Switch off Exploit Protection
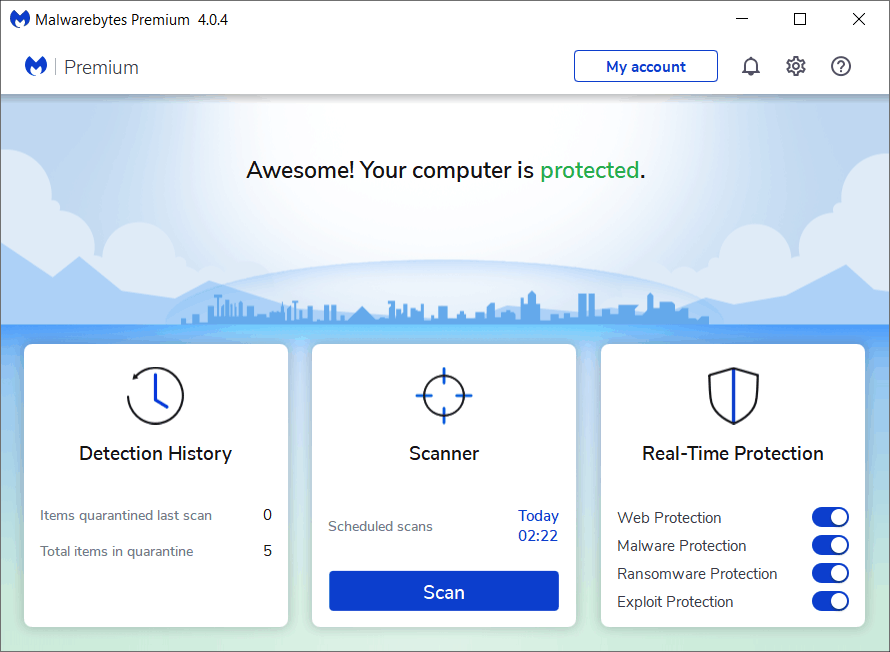Screen dimensions: 890x652 (x=830, y=601)
